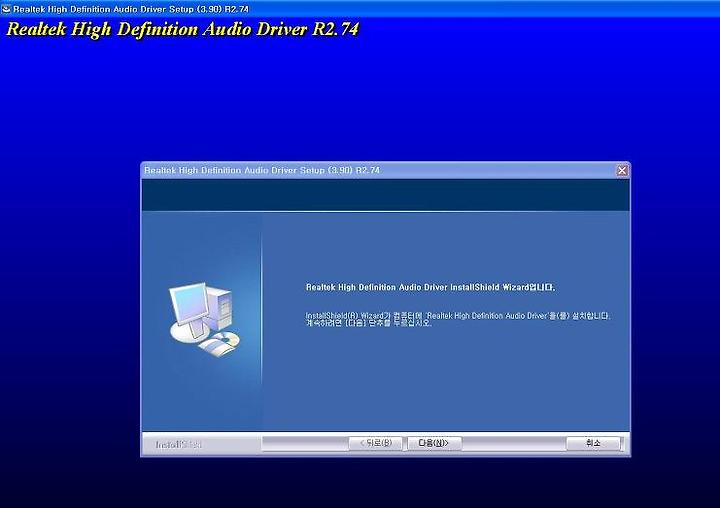Viewport: 720px width, 508px height.
Task: Click the <뒤로(B) back button
Action: [376, 443]
